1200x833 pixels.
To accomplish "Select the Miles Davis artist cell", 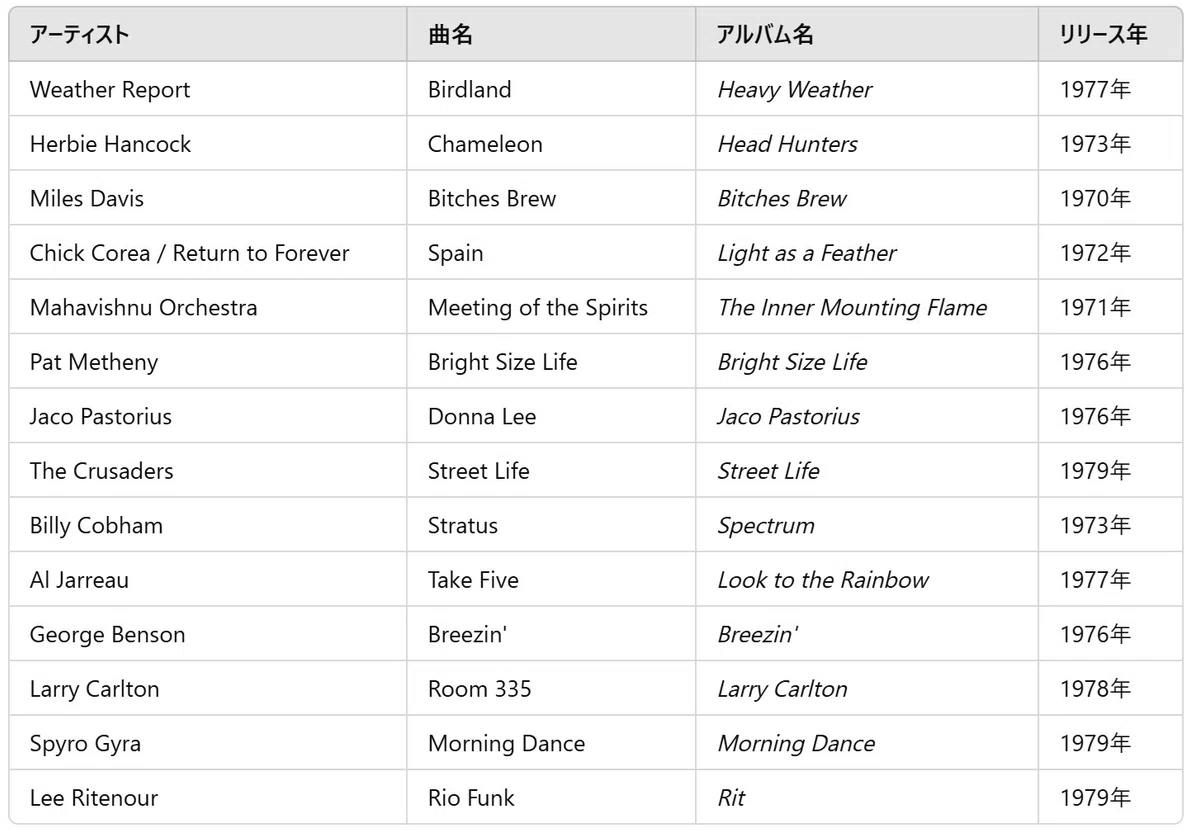I will (x=208, y=198).
